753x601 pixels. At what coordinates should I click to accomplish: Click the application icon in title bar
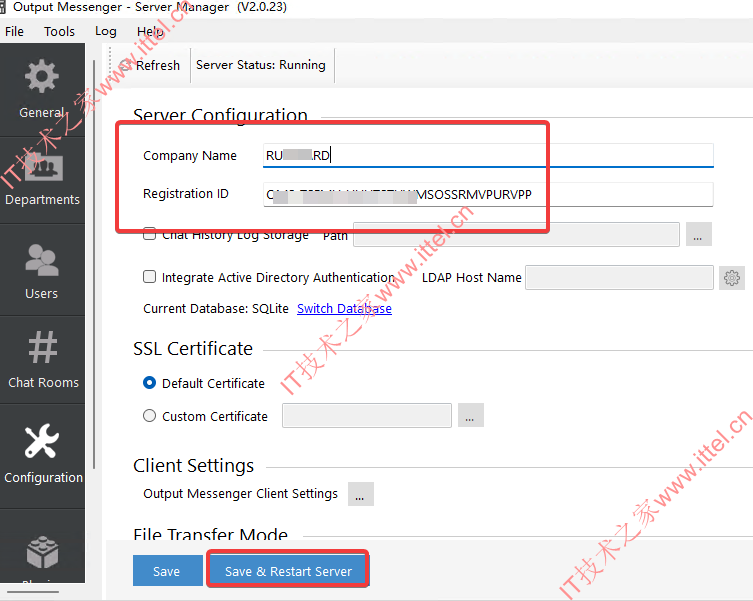pos(3,7)
